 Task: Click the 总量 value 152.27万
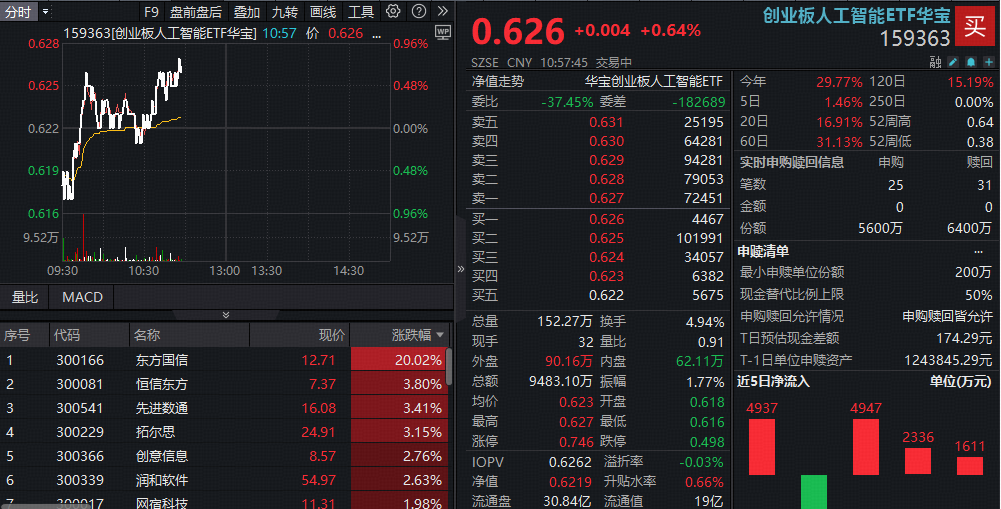pos(564,322)
